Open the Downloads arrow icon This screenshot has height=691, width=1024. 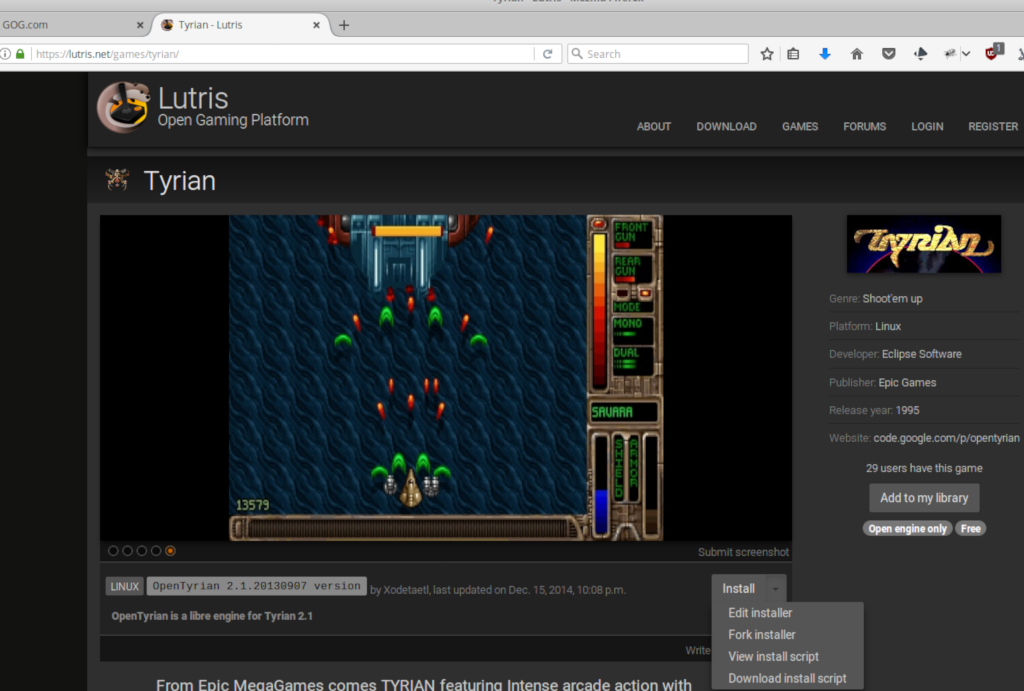pos(825,54)
